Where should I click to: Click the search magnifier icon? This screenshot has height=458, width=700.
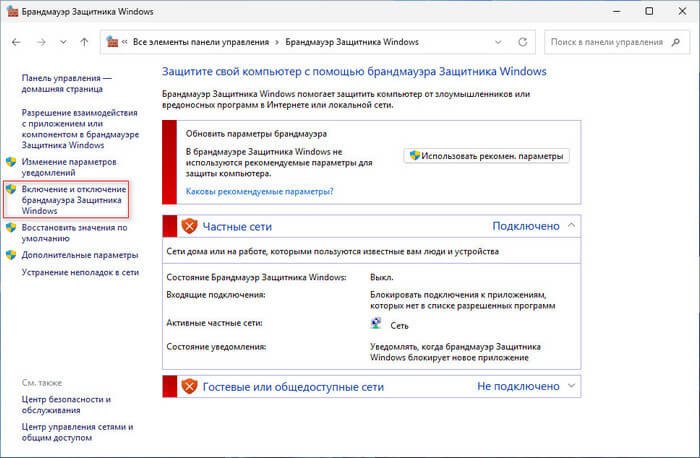(x=676, y=42)
